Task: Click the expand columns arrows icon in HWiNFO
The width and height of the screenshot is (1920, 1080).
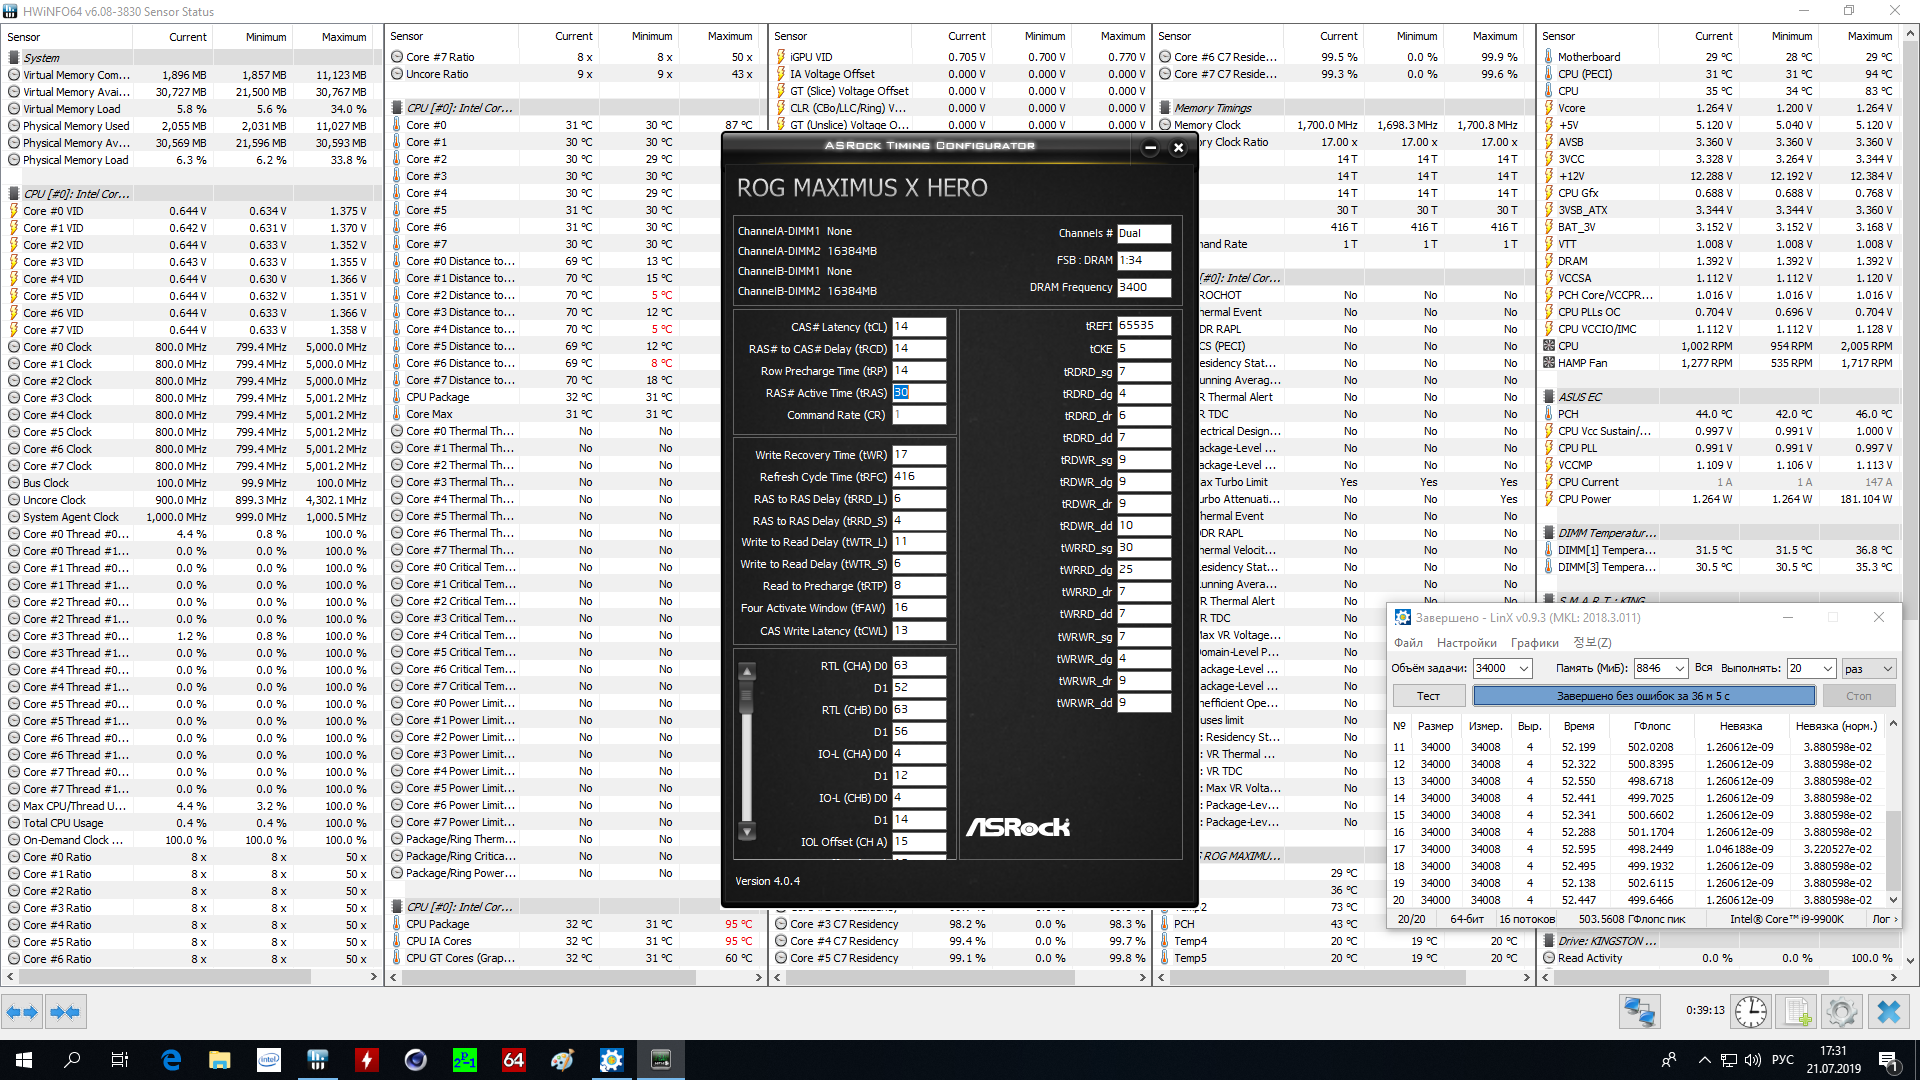Action: tap(22, 1013)
